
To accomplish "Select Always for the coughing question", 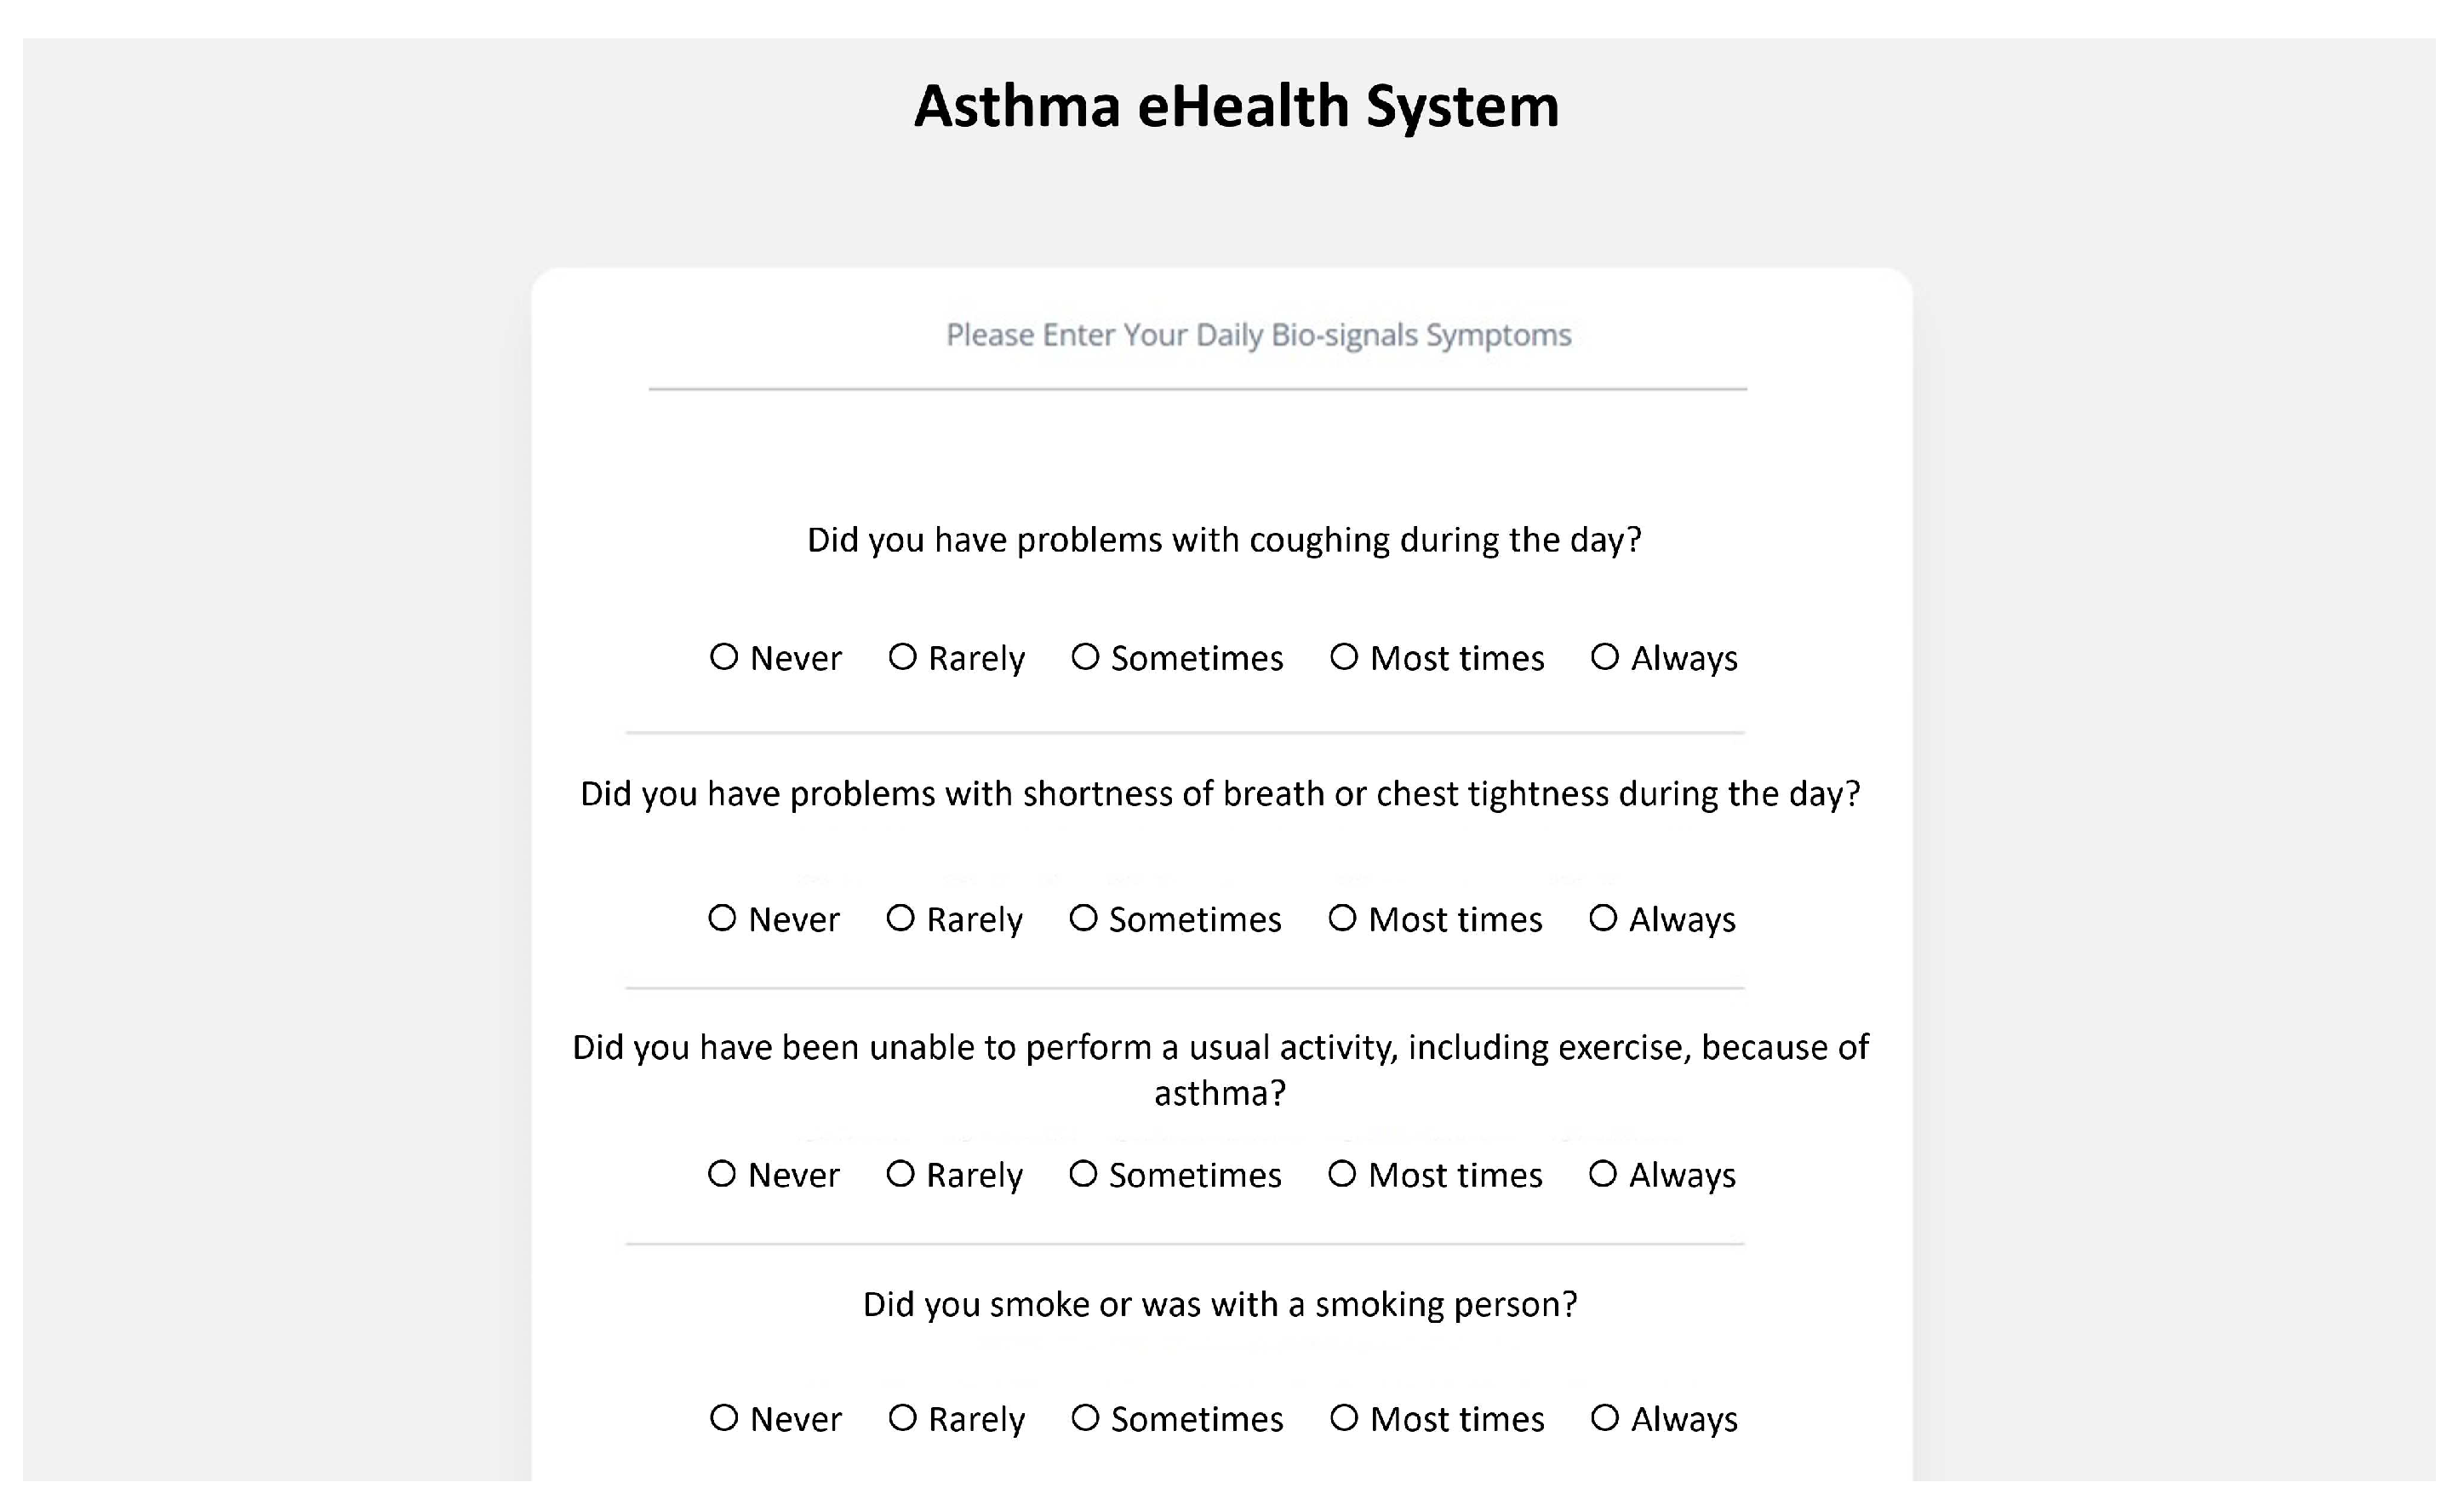I will tap(1605, 657).
